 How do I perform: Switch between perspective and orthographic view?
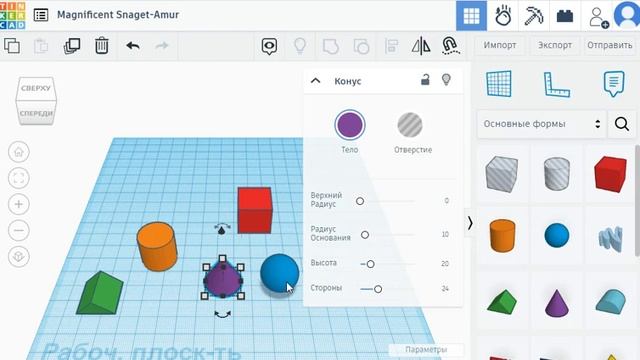click(x=19, y=256)
